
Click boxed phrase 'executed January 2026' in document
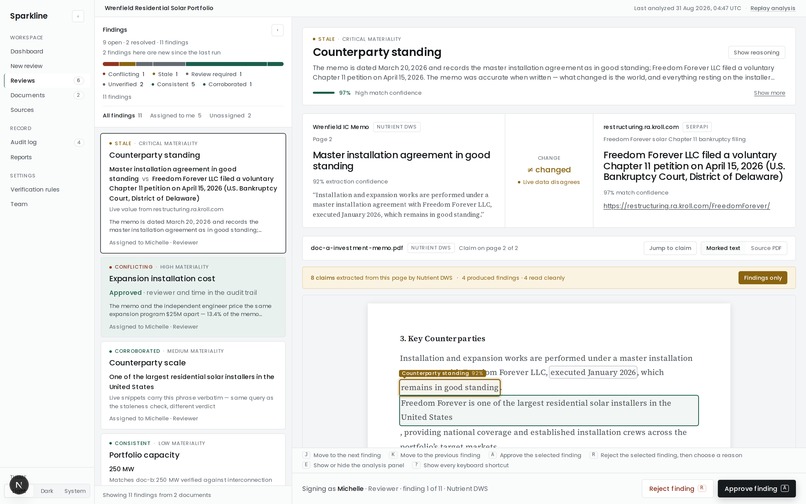593,372
